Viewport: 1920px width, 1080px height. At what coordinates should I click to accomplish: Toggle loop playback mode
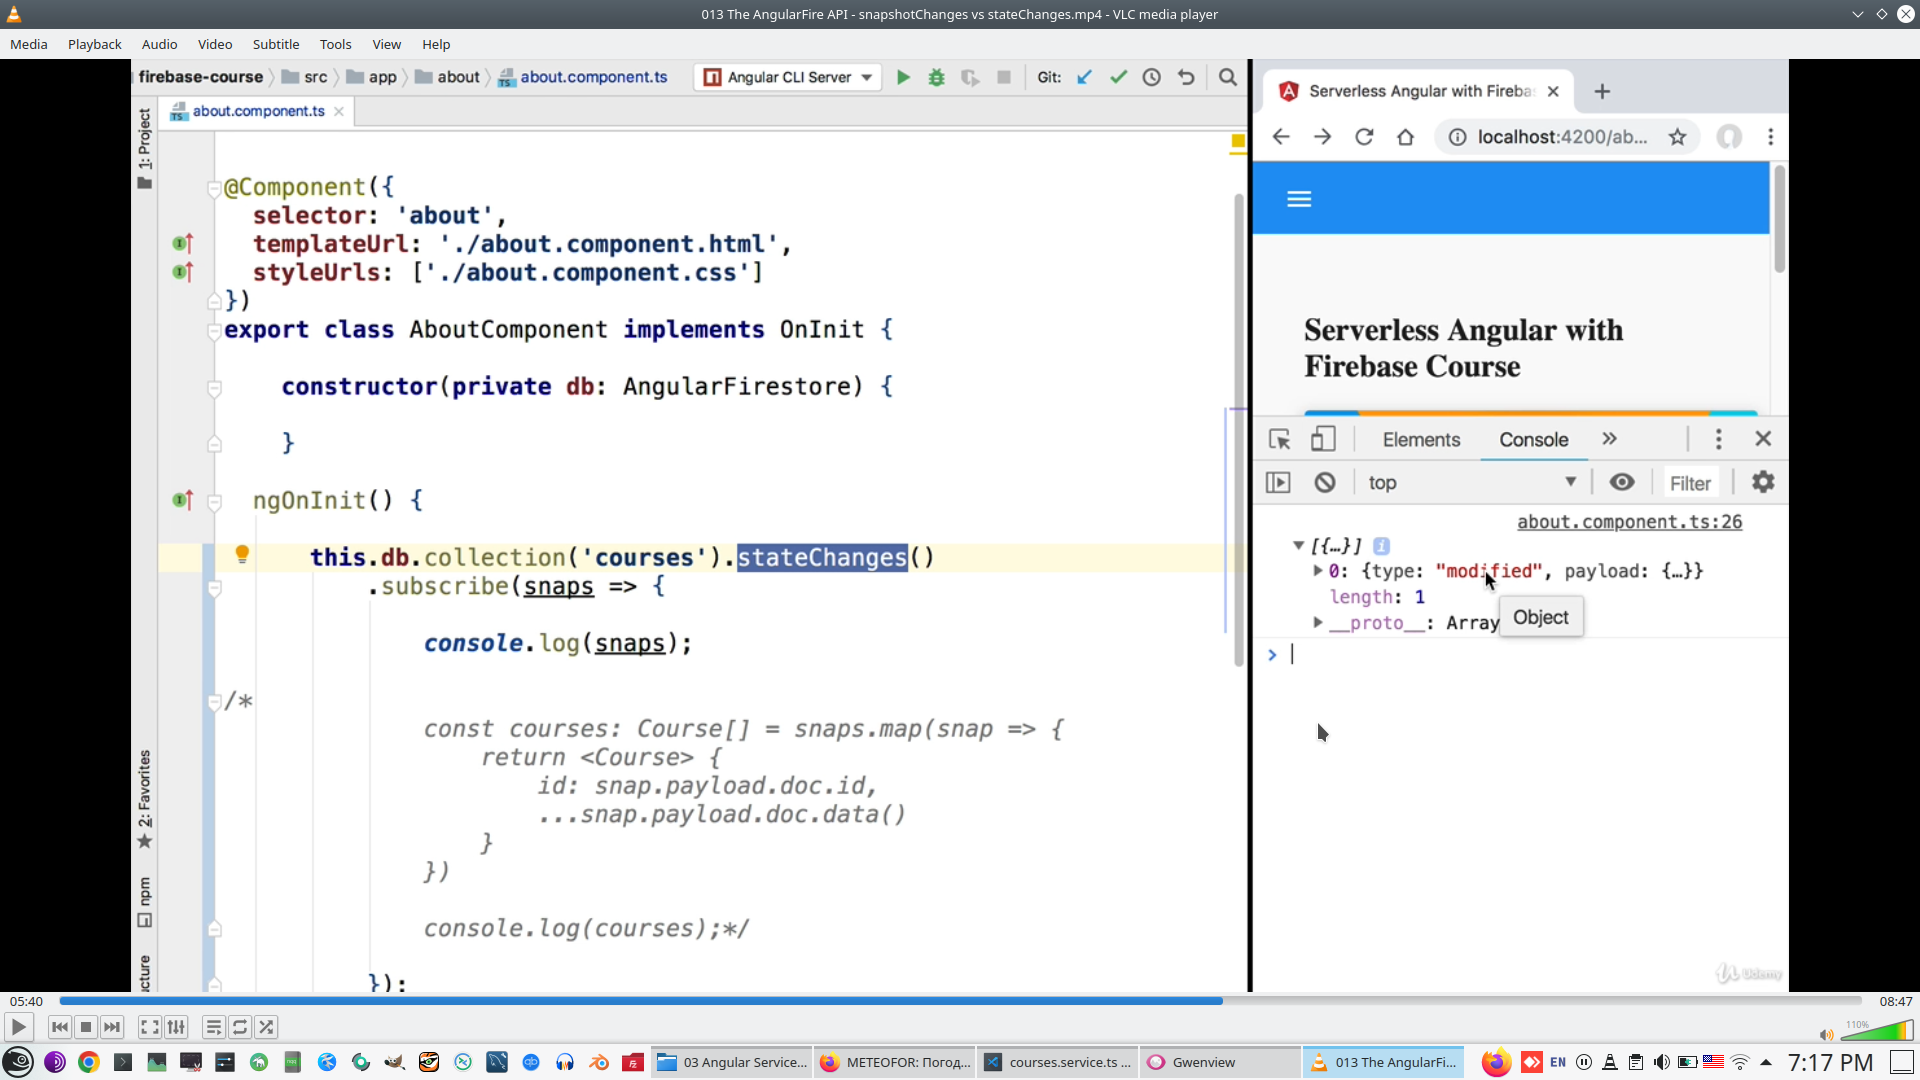coord(240,1027)
